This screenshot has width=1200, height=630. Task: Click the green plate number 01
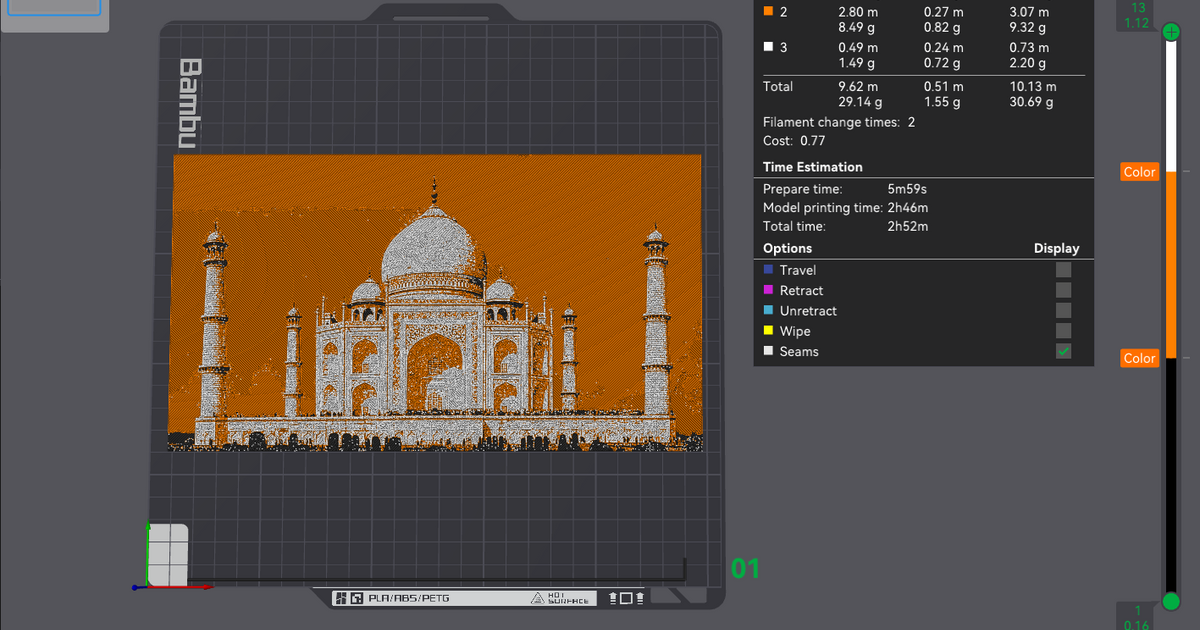pyautogui.click(x=746, y=569)
